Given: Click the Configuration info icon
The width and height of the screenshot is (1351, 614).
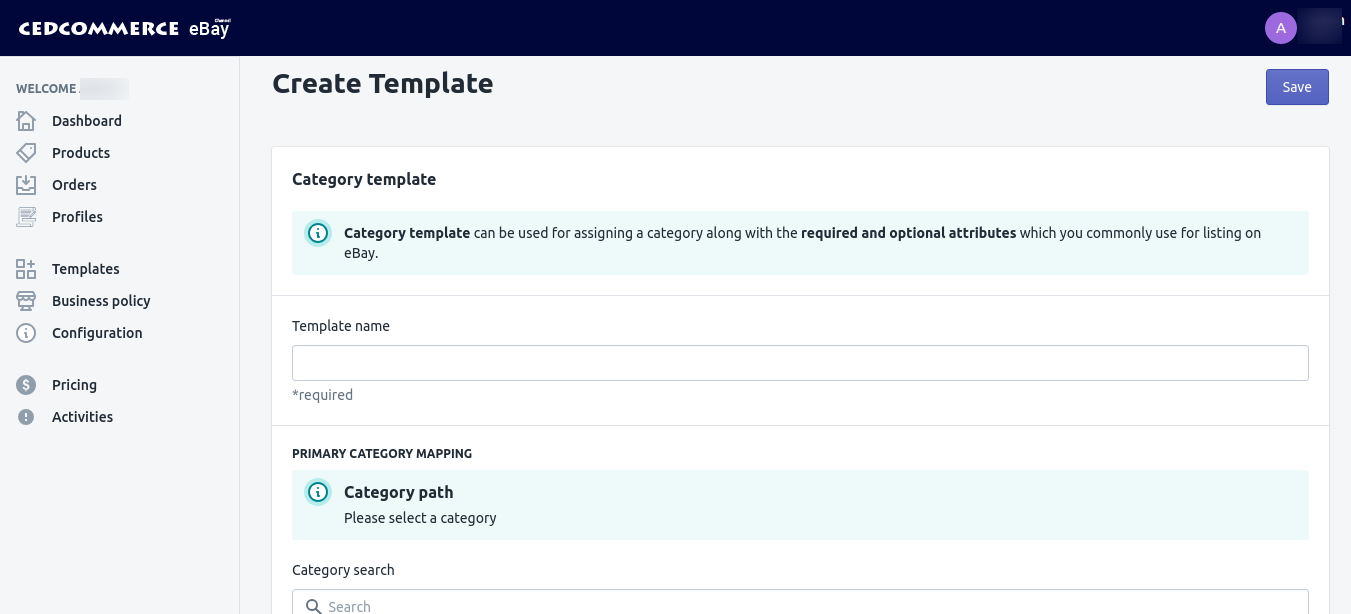Looking at the screenshot, I should [26, 333].
